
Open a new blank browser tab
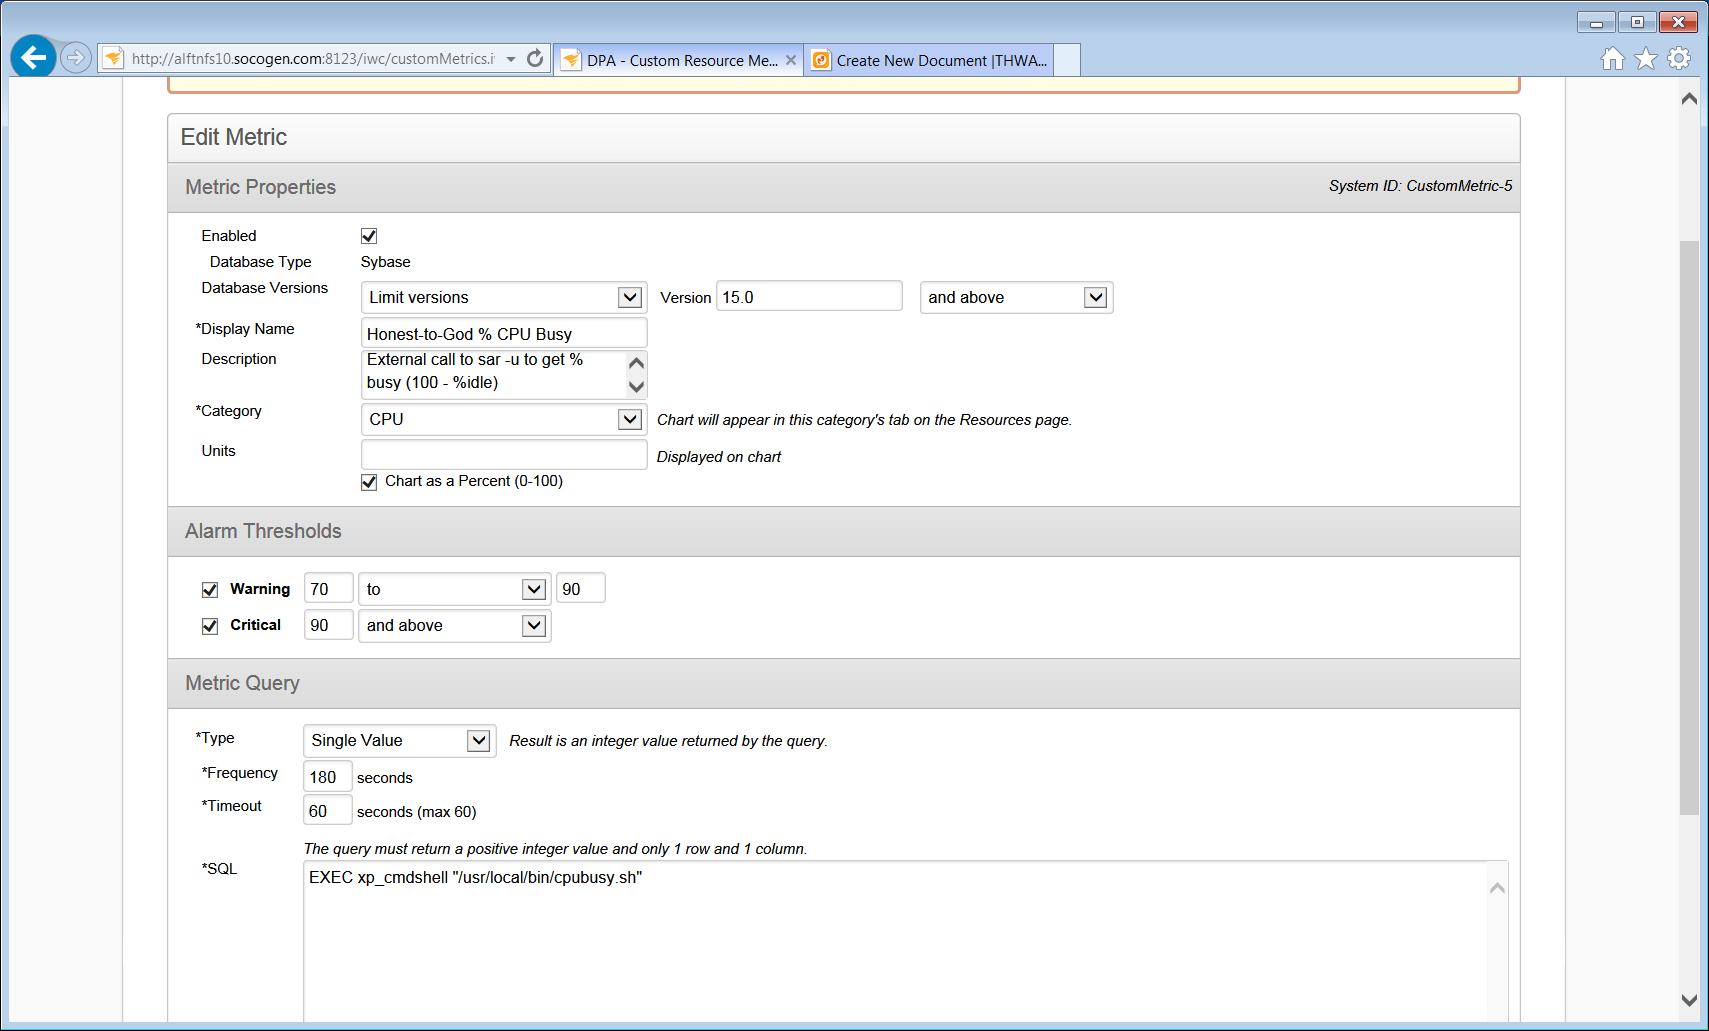[x=1067, y=60]
